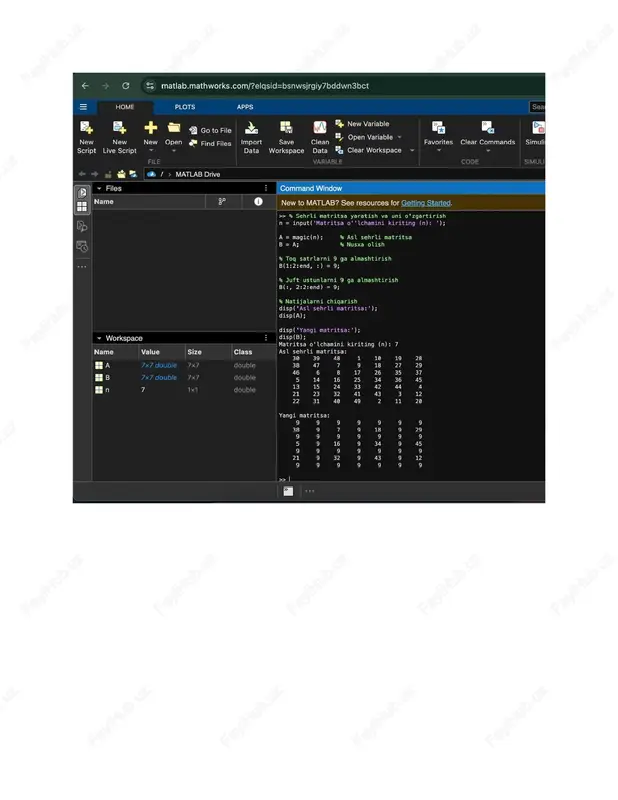
Task: Expand the Favorites dropdown arrow
Action: tap(438, 151)
